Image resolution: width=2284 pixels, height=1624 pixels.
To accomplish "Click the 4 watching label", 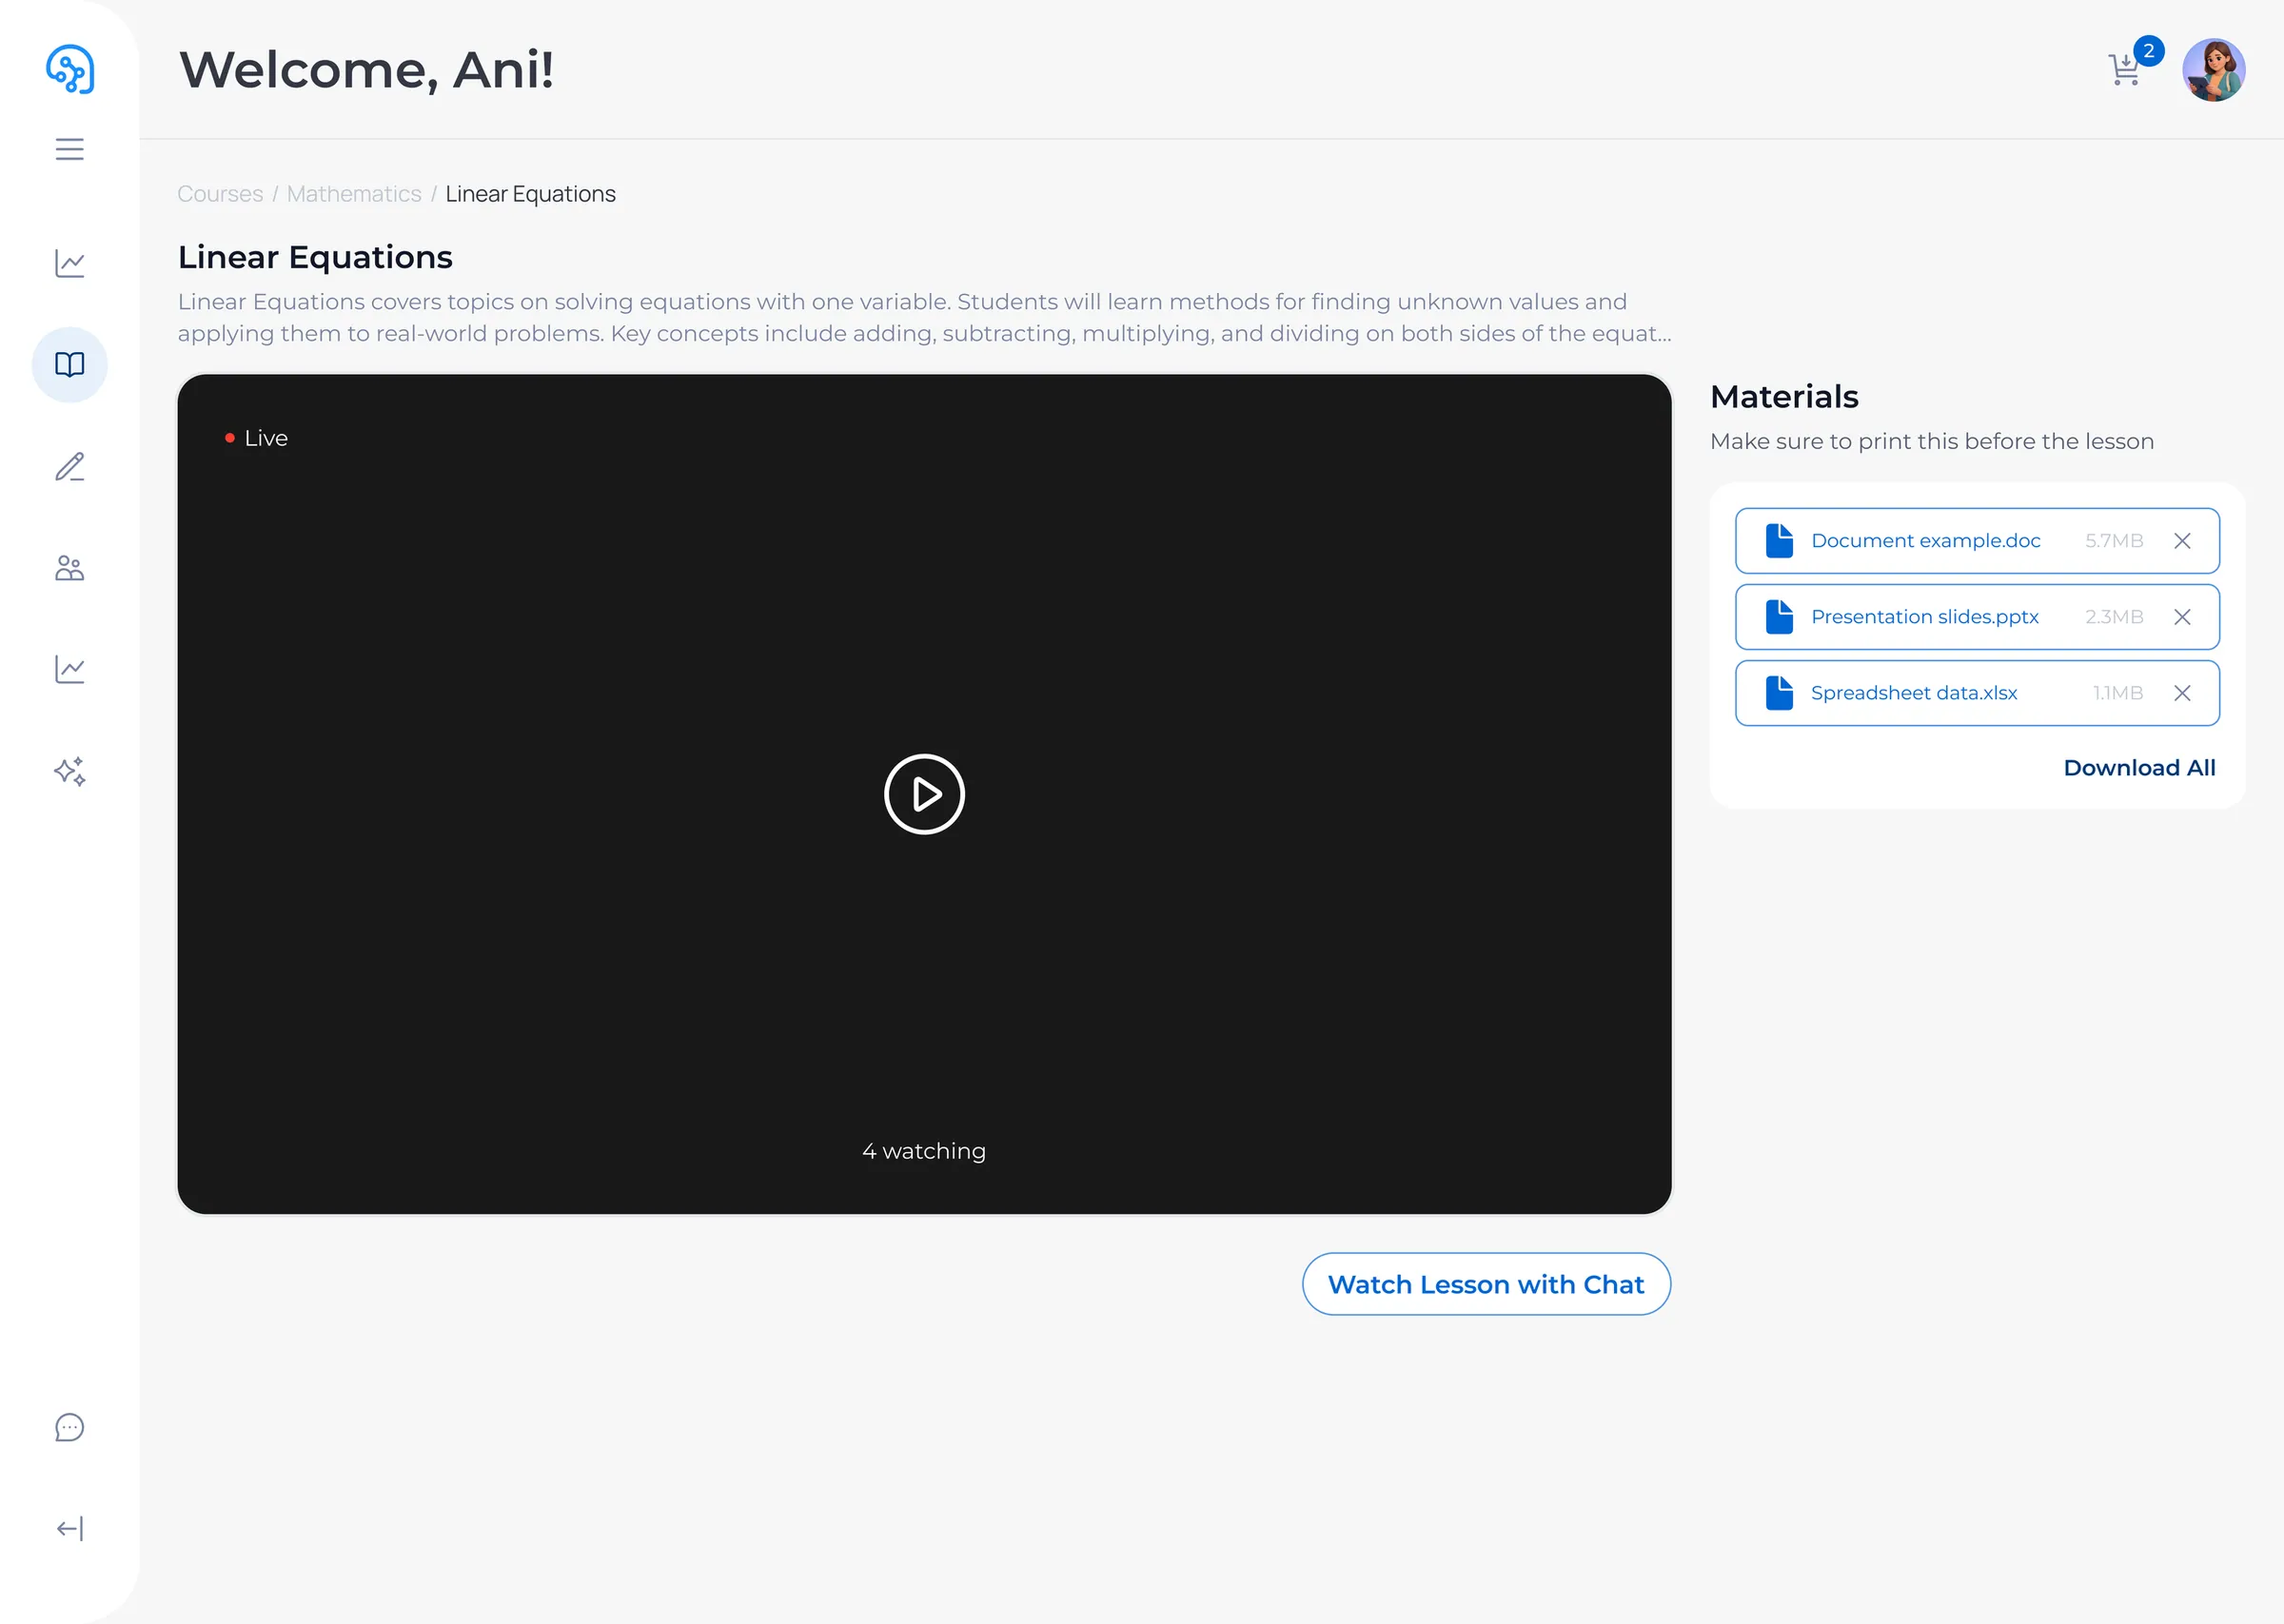I will [924, 1151].
